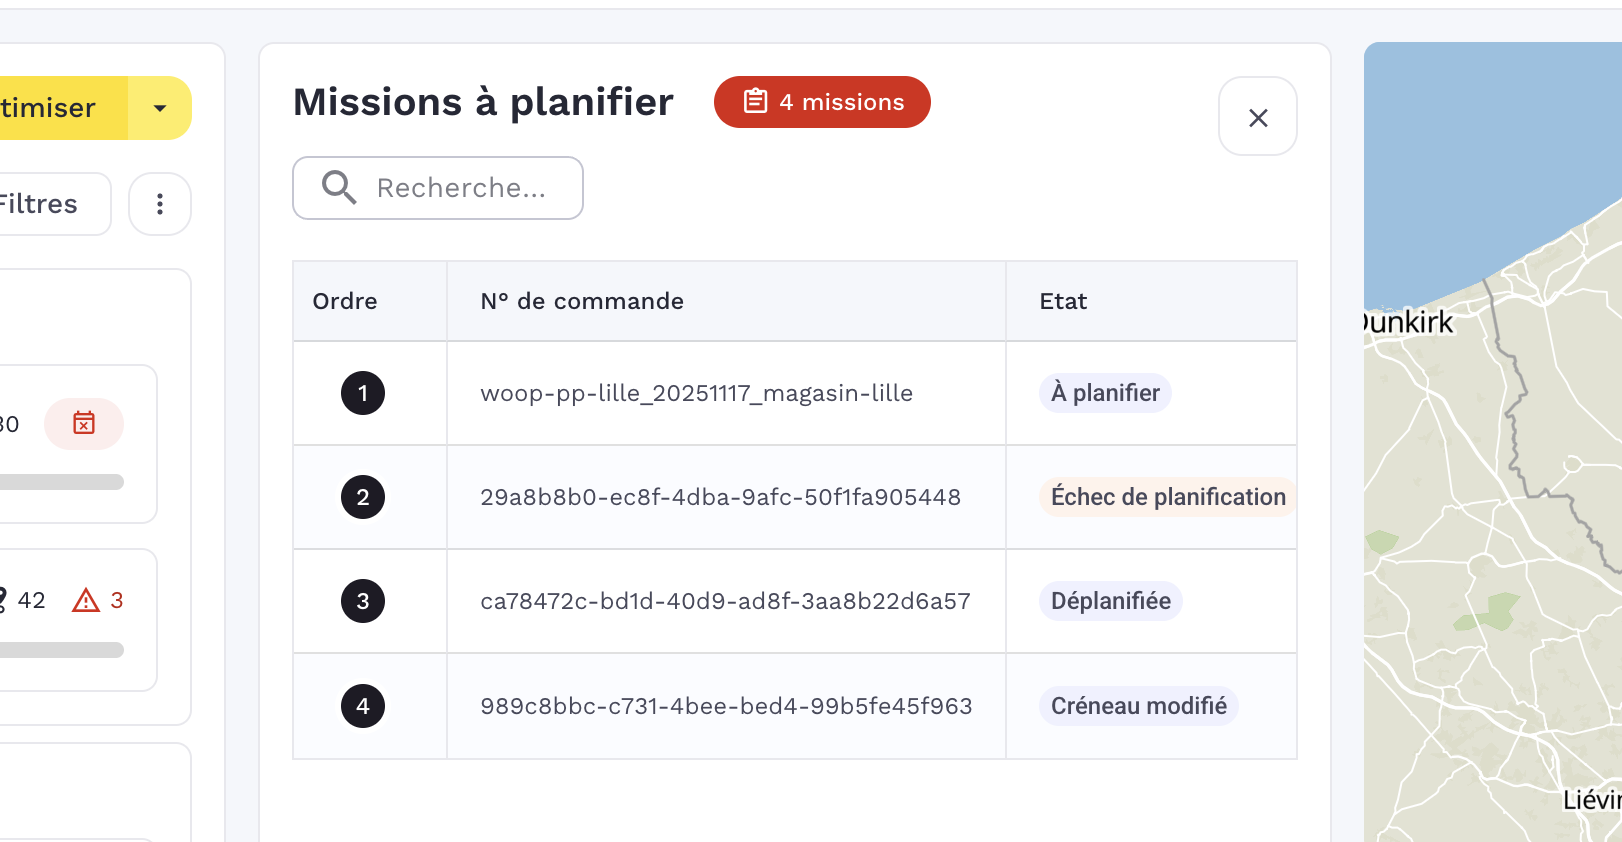Select order number 4 circle
The height and width of the screenshot is (842, 1622).
pyautogui.click(x=363, y=706)
